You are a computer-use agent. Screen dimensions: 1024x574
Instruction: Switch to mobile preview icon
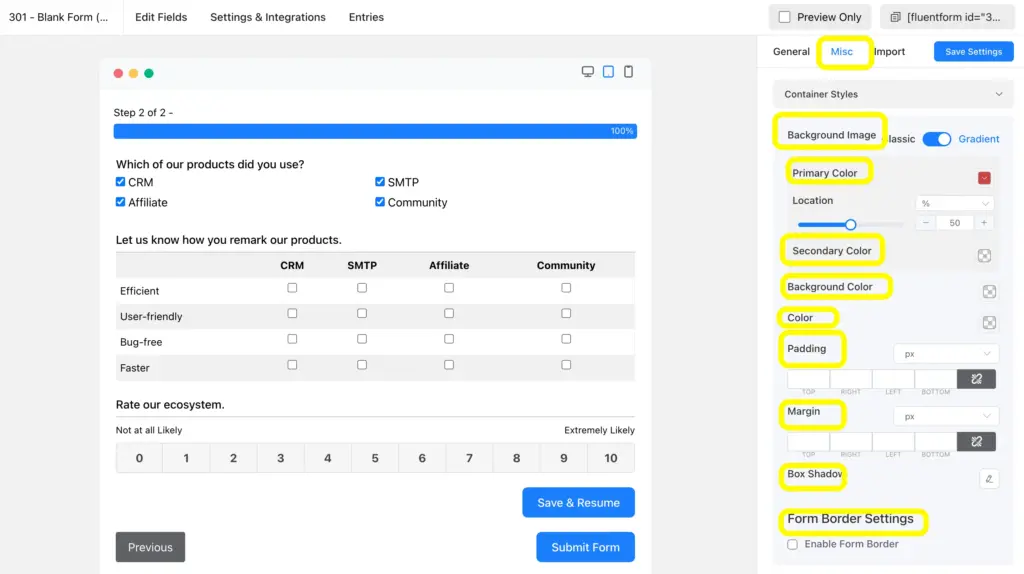click(628, 72)
